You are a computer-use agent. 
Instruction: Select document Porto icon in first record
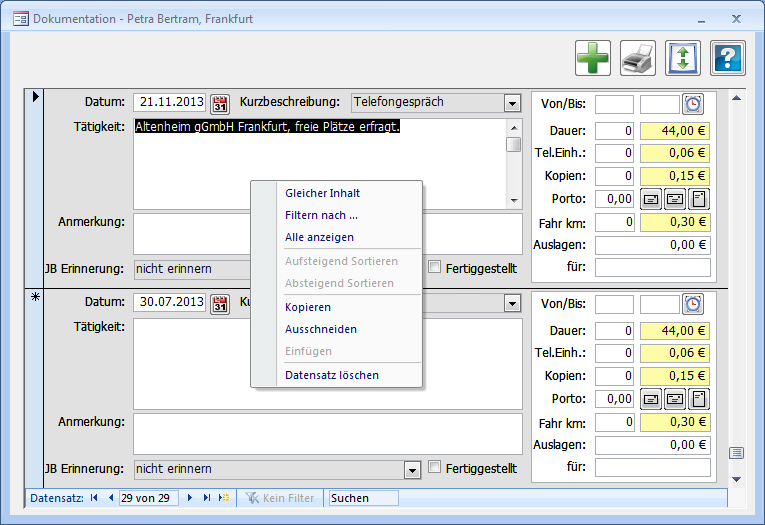[699, 199]
